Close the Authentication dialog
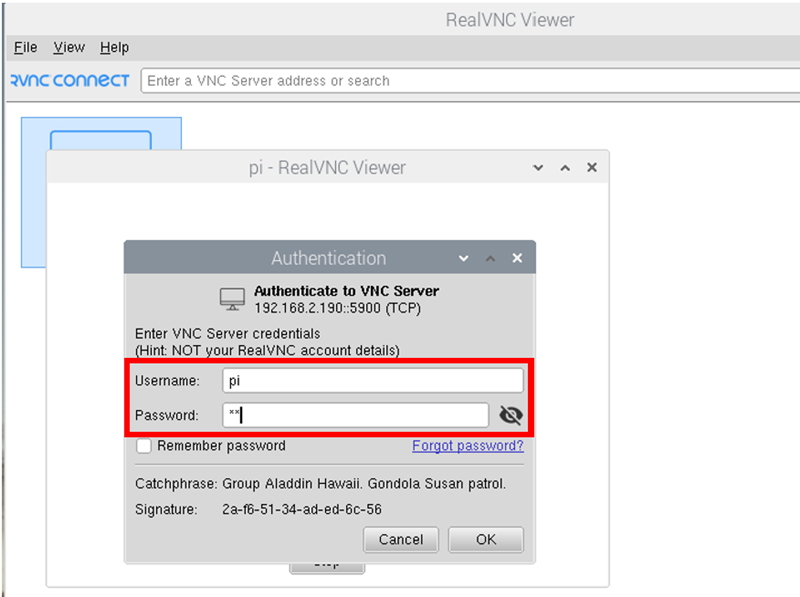The image size is (800, 597). tap(517, 258)
